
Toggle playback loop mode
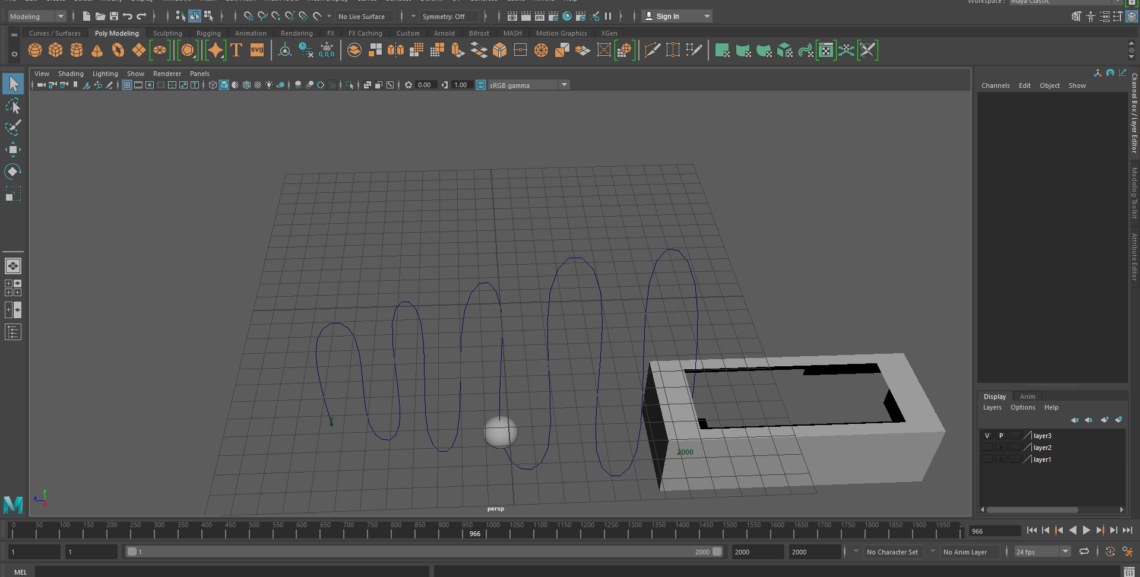pyautogui.click(x=1084, y=552)
